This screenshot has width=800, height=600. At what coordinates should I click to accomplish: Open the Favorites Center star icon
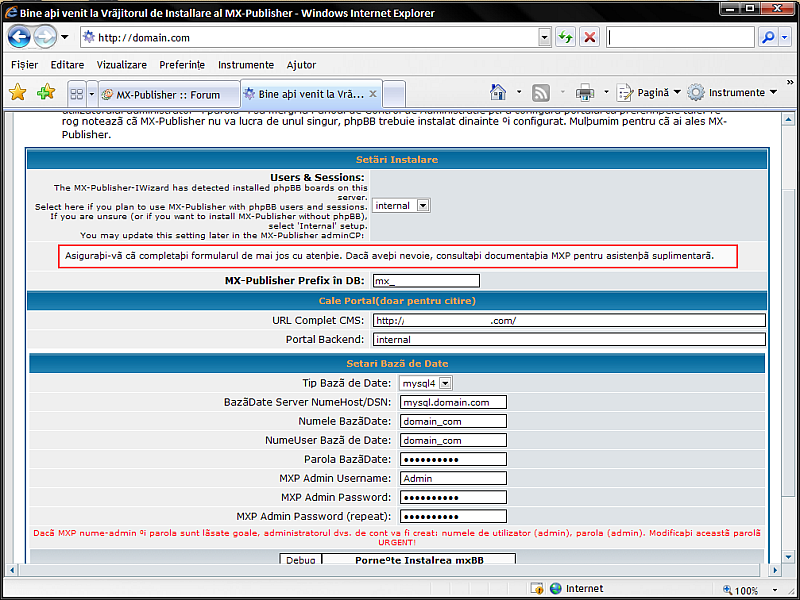point(18,93)
